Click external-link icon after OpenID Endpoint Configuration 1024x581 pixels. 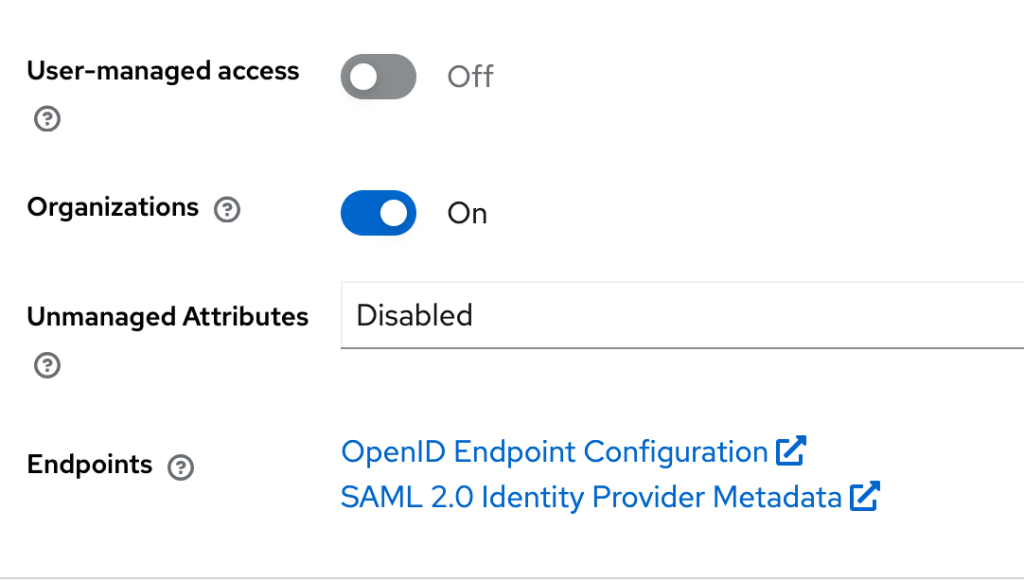[791, 450]
